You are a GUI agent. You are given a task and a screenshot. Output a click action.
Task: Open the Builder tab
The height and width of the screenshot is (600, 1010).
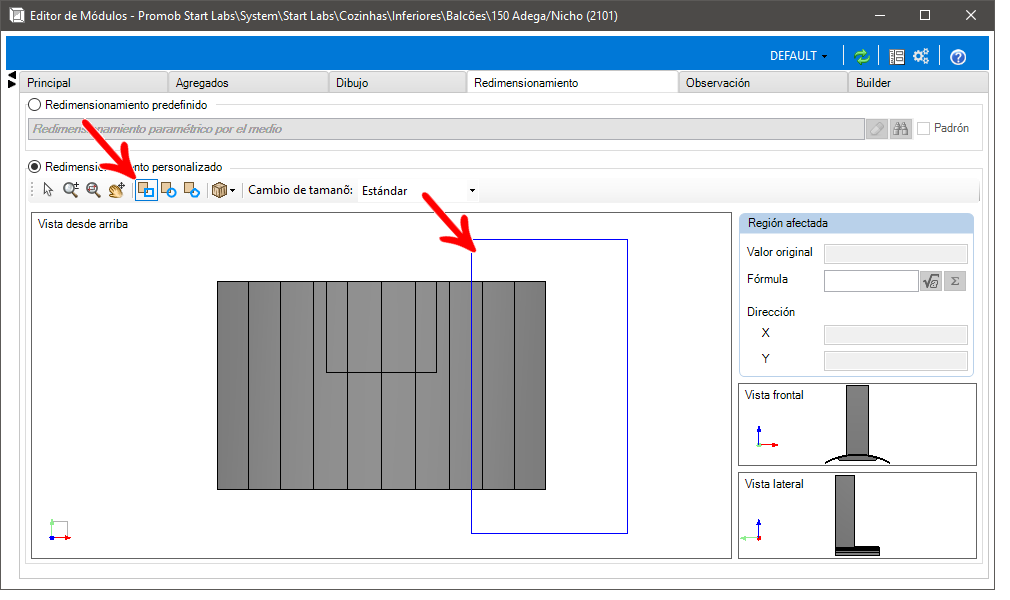click(918, 82)
